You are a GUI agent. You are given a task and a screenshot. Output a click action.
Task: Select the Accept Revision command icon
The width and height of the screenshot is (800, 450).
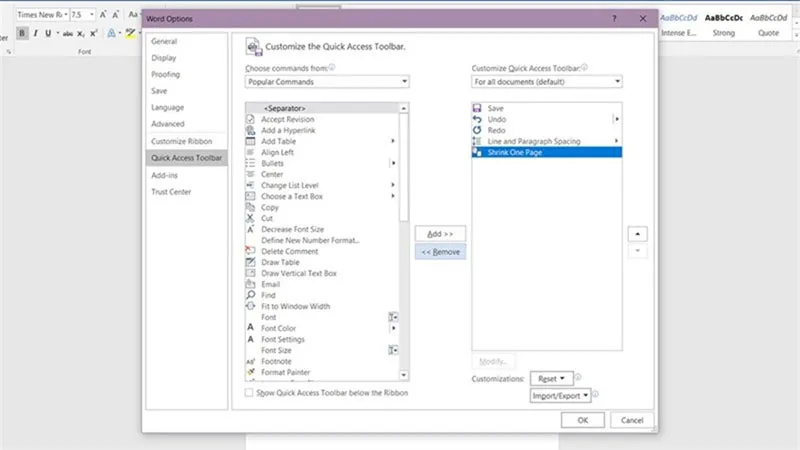coord(250,119)
